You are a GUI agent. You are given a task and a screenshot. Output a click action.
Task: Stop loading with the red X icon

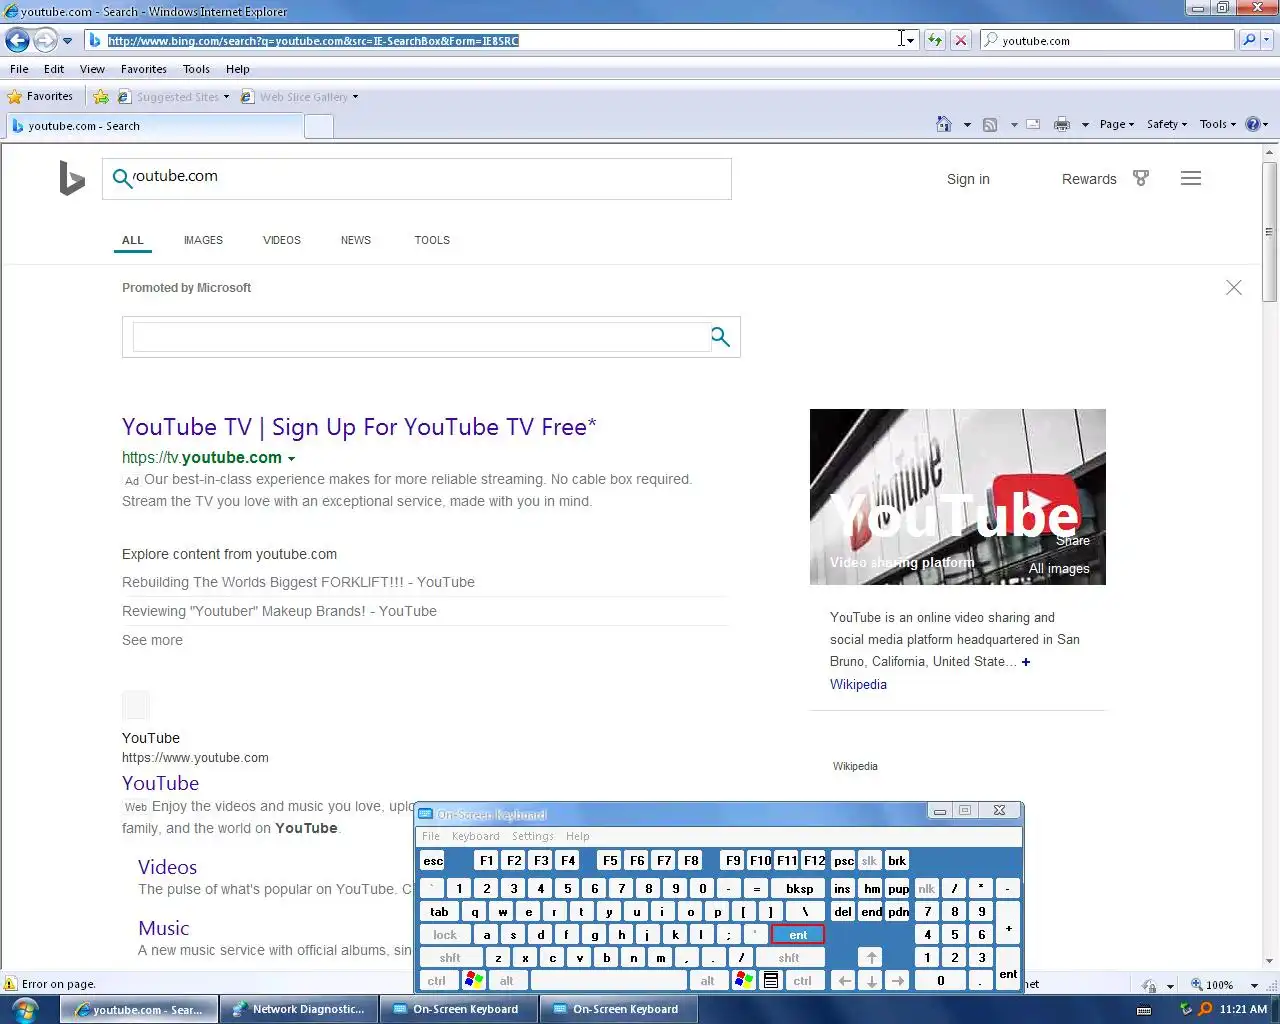pyautogui.click(x=960, y=40)
